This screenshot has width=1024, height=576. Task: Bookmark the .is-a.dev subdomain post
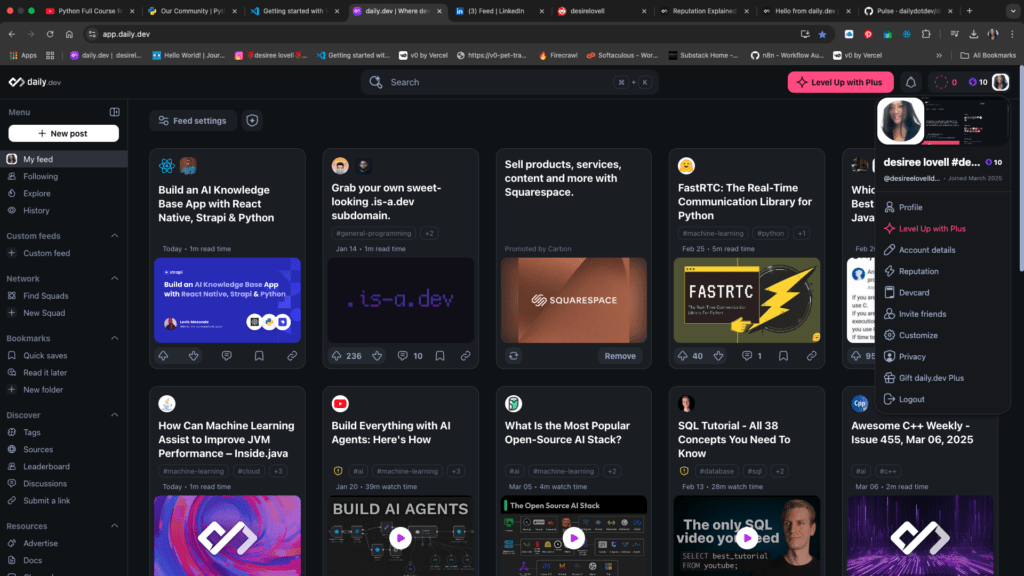[440, 356]
